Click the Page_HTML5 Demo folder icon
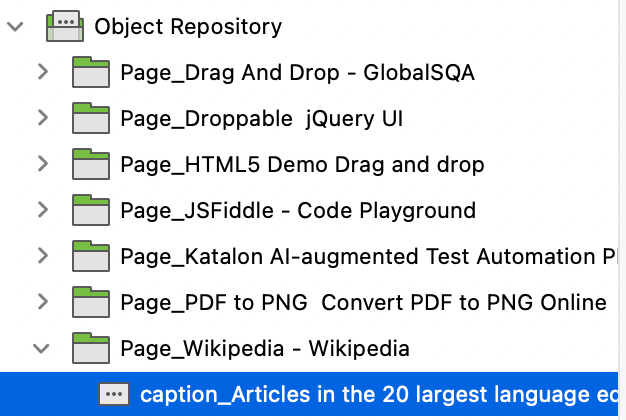Image resolution: width=626 pixels, height=420 pixels. (x=91, y=164)
